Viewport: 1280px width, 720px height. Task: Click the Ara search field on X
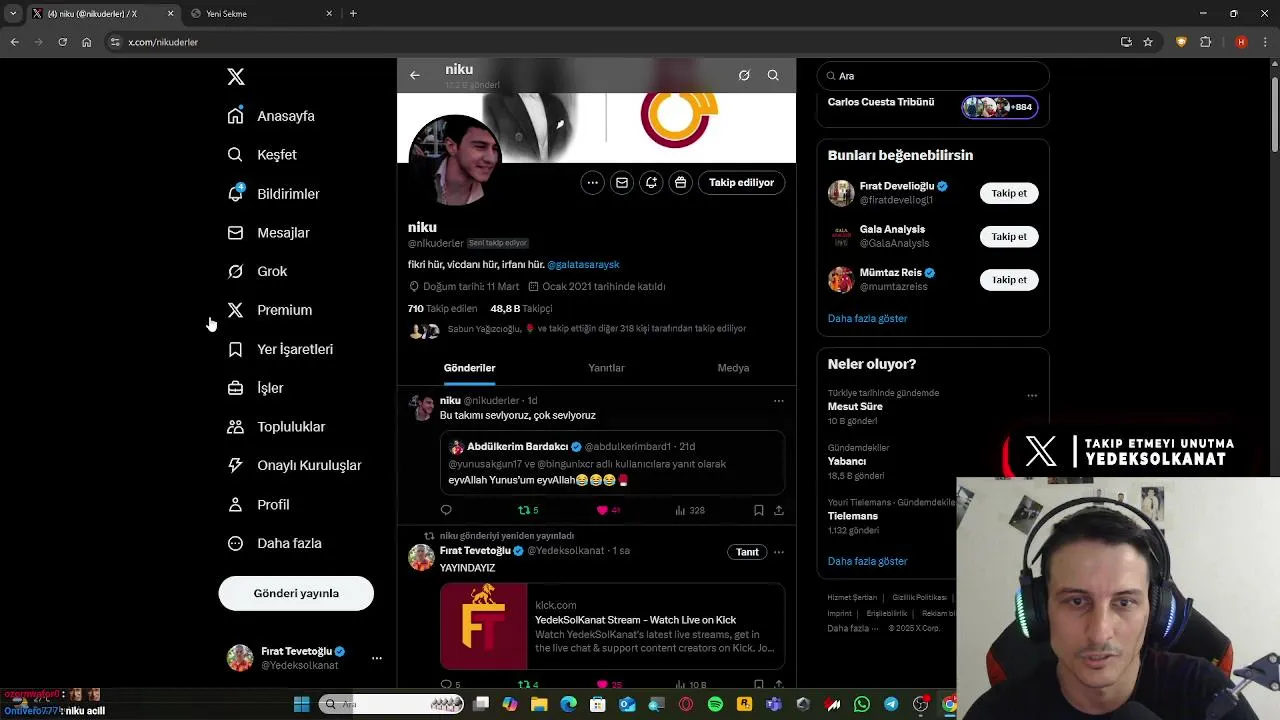(933, 76)
